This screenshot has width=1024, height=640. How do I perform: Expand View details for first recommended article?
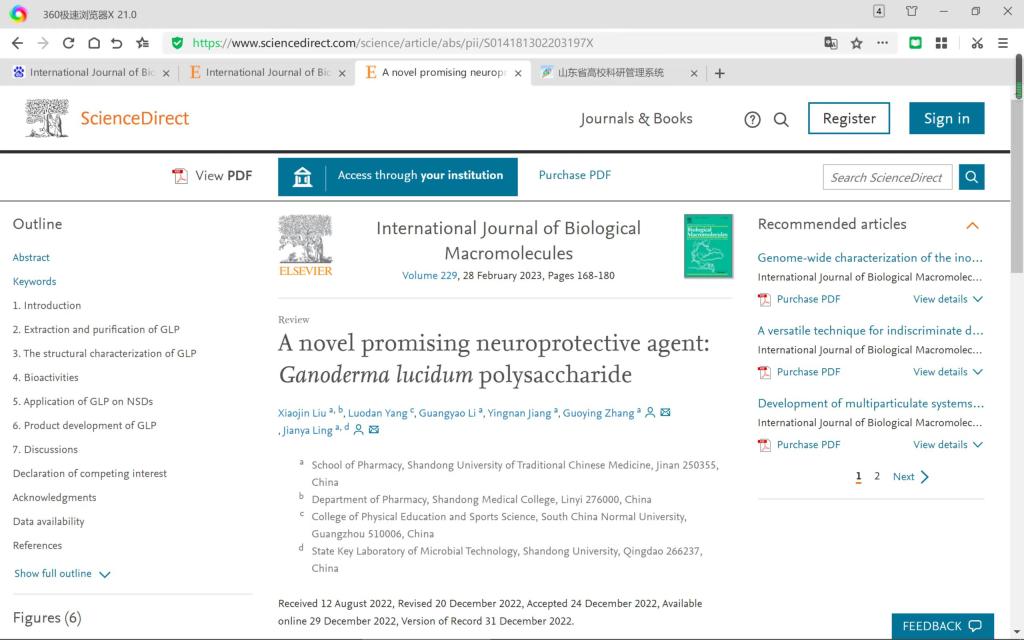point(947,299)
